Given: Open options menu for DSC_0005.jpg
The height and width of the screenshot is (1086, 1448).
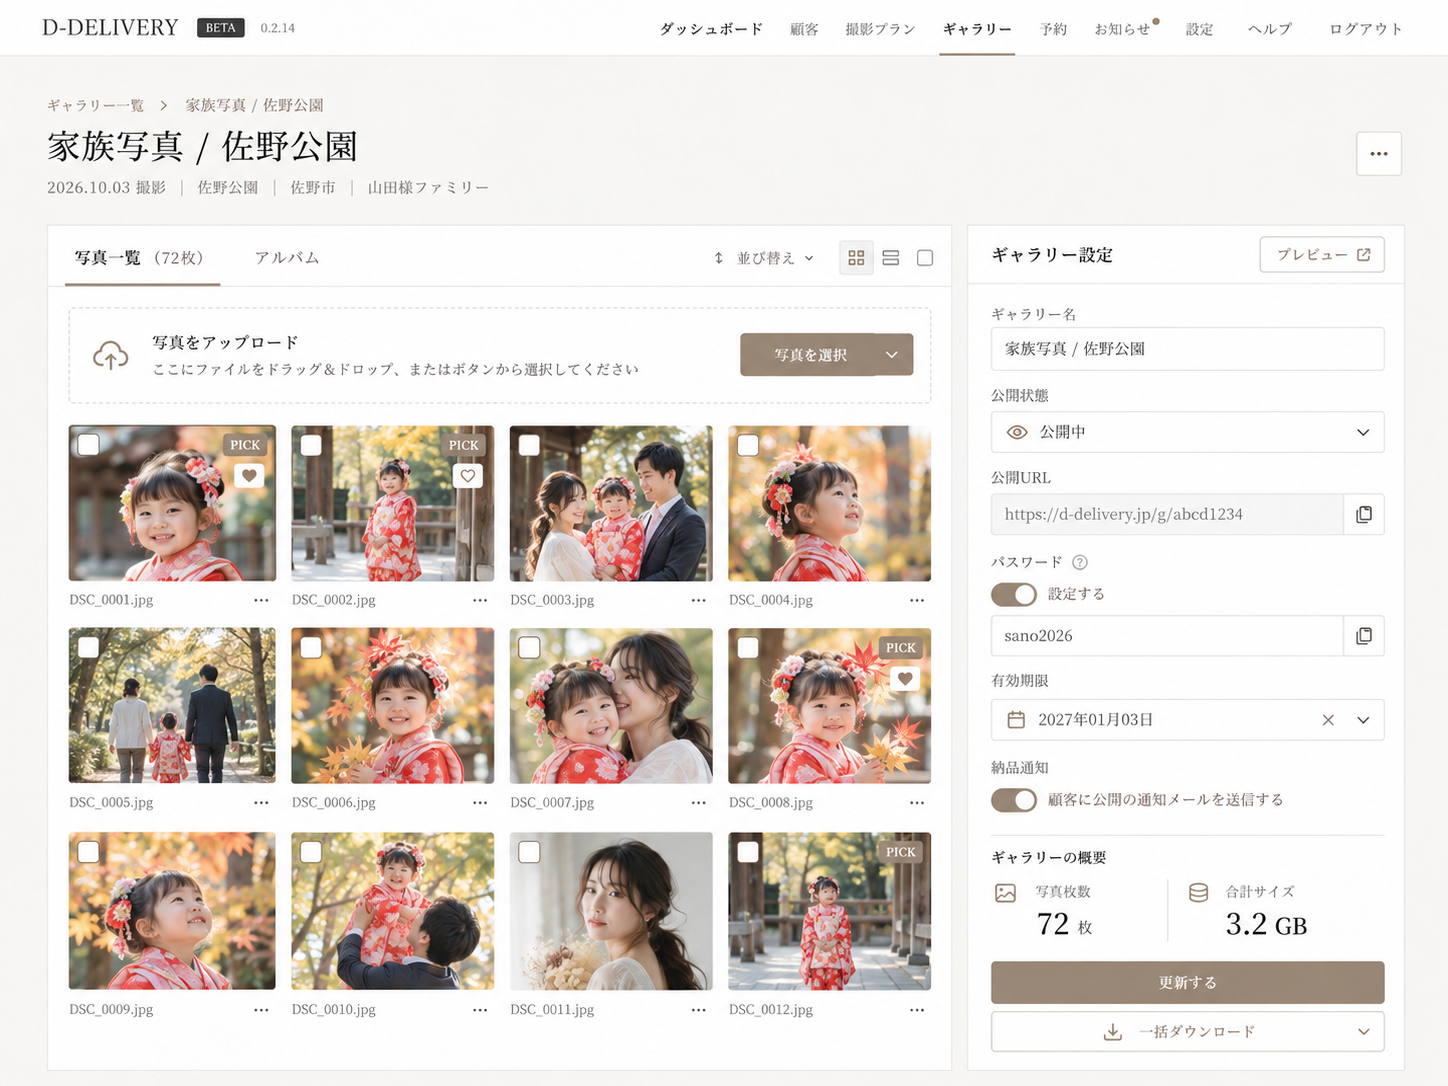Looking at the screenshot, I should [261, 803].
